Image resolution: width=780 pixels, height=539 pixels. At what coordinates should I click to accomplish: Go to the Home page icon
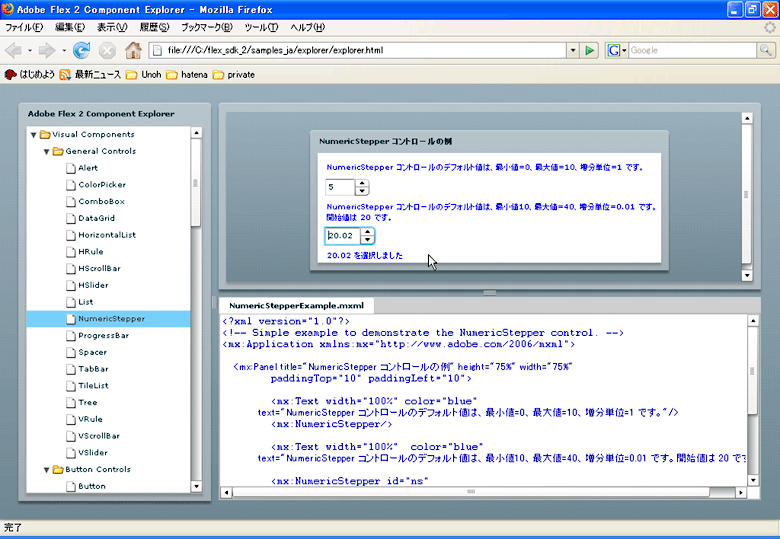click(x=133, y=50)
